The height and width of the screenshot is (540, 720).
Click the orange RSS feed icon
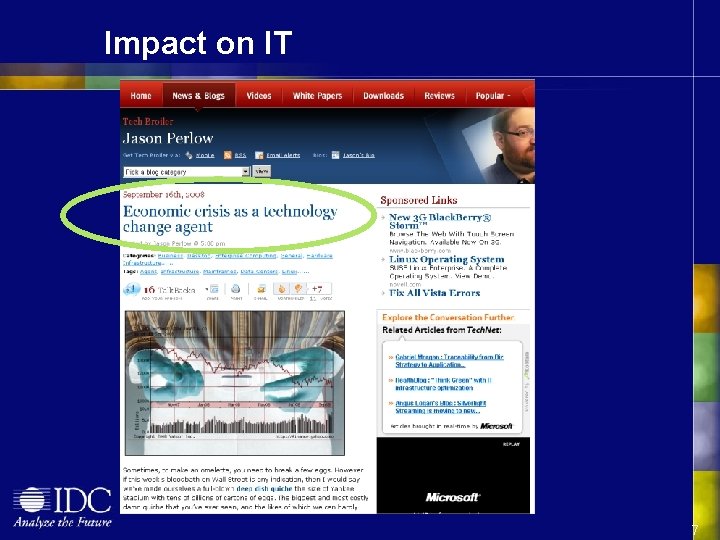[227, 155]
